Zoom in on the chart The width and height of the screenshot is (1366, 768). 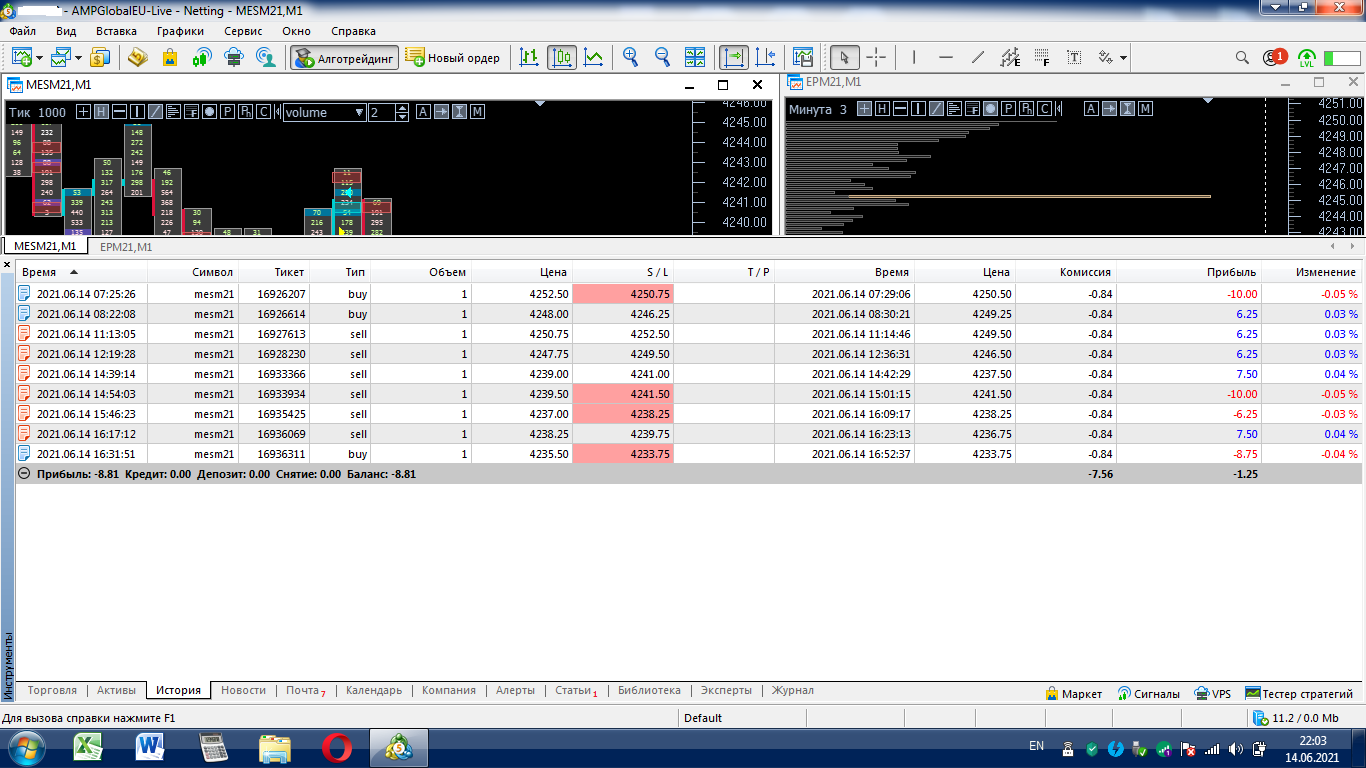(x=630, y=57)
